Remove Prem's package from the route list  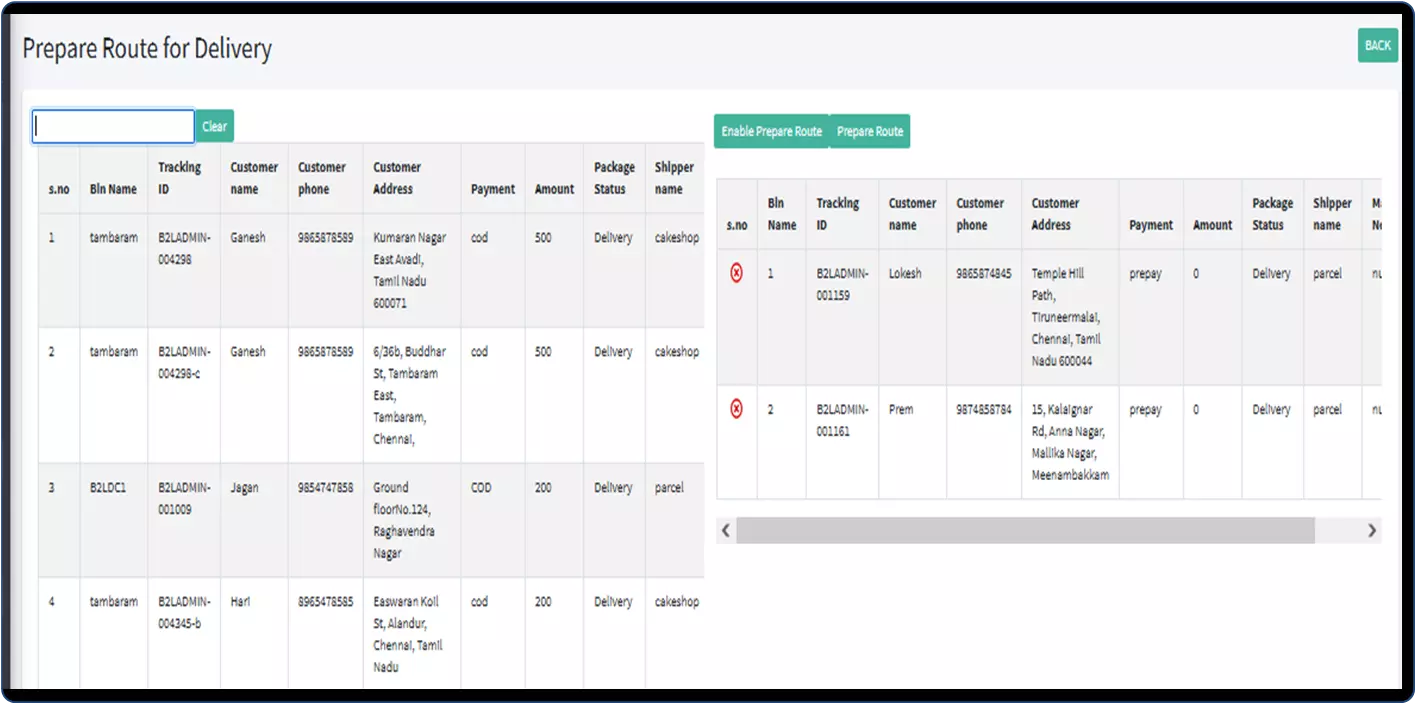point(737,409)
